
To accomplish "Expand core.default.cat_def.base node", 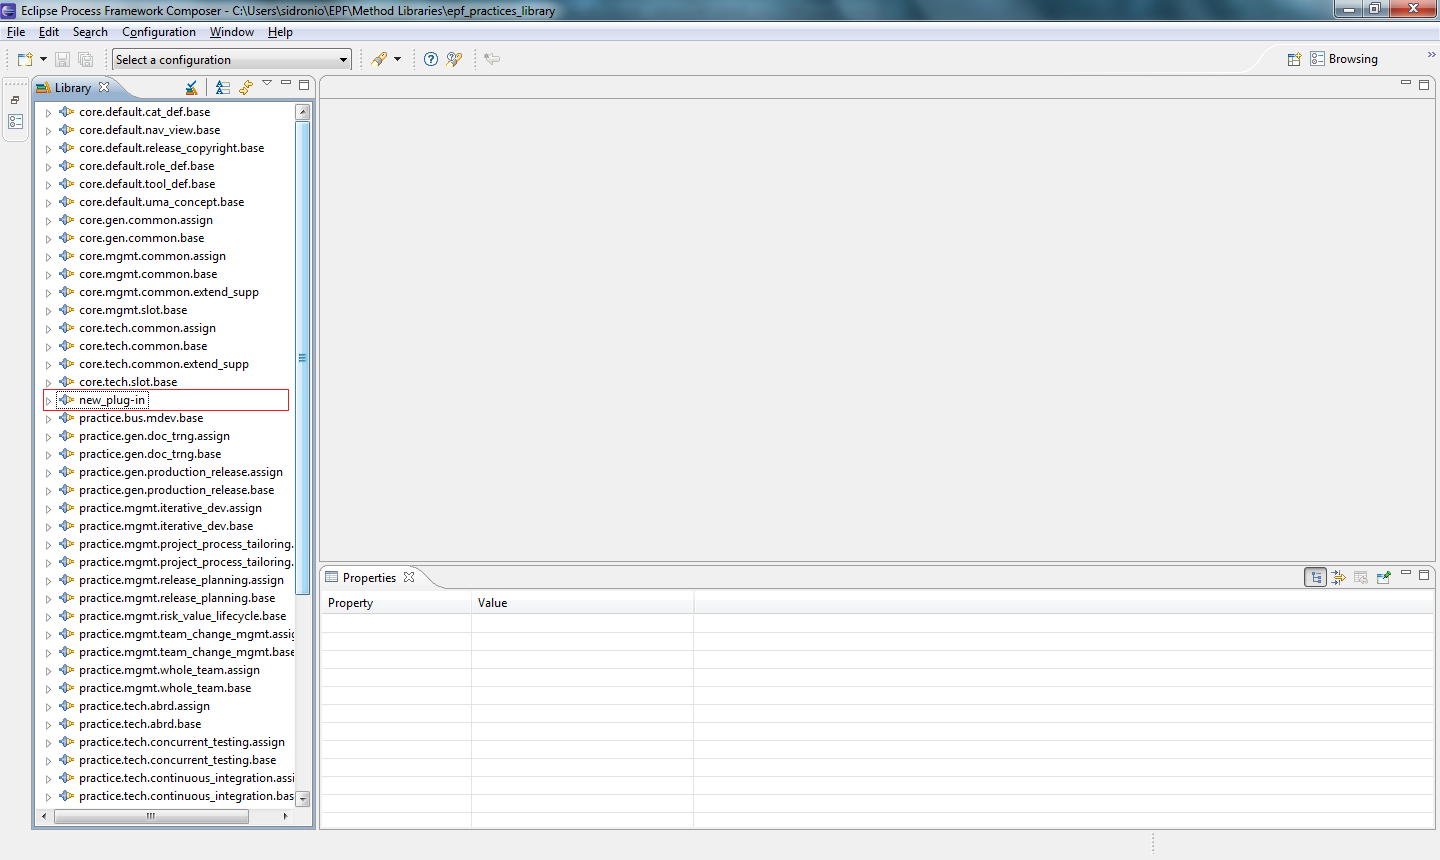I will [48, 113].
